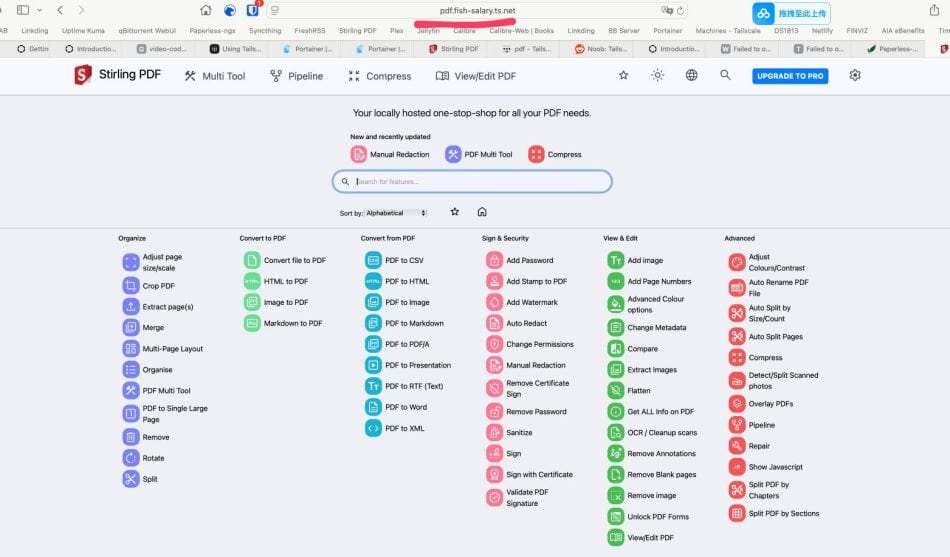The image size is (950, 557).
Task: Open Compress in the top navigation
Action: coord(380,76)
